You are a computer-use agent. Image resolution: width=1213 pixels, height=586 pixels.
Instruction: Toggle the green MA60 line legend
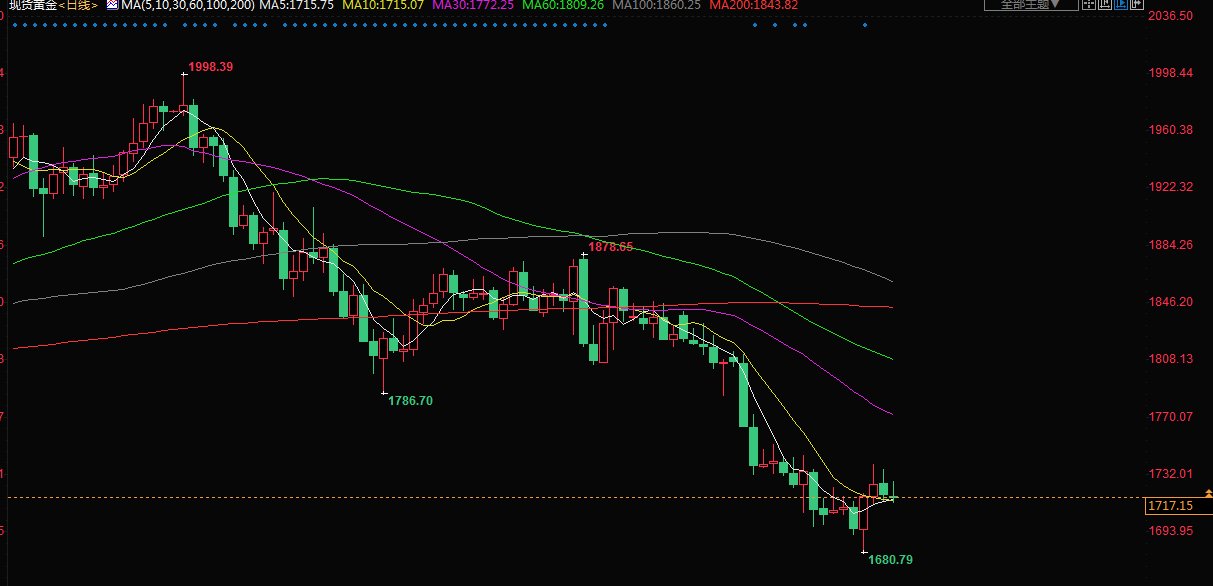click(x=562, y=5)
